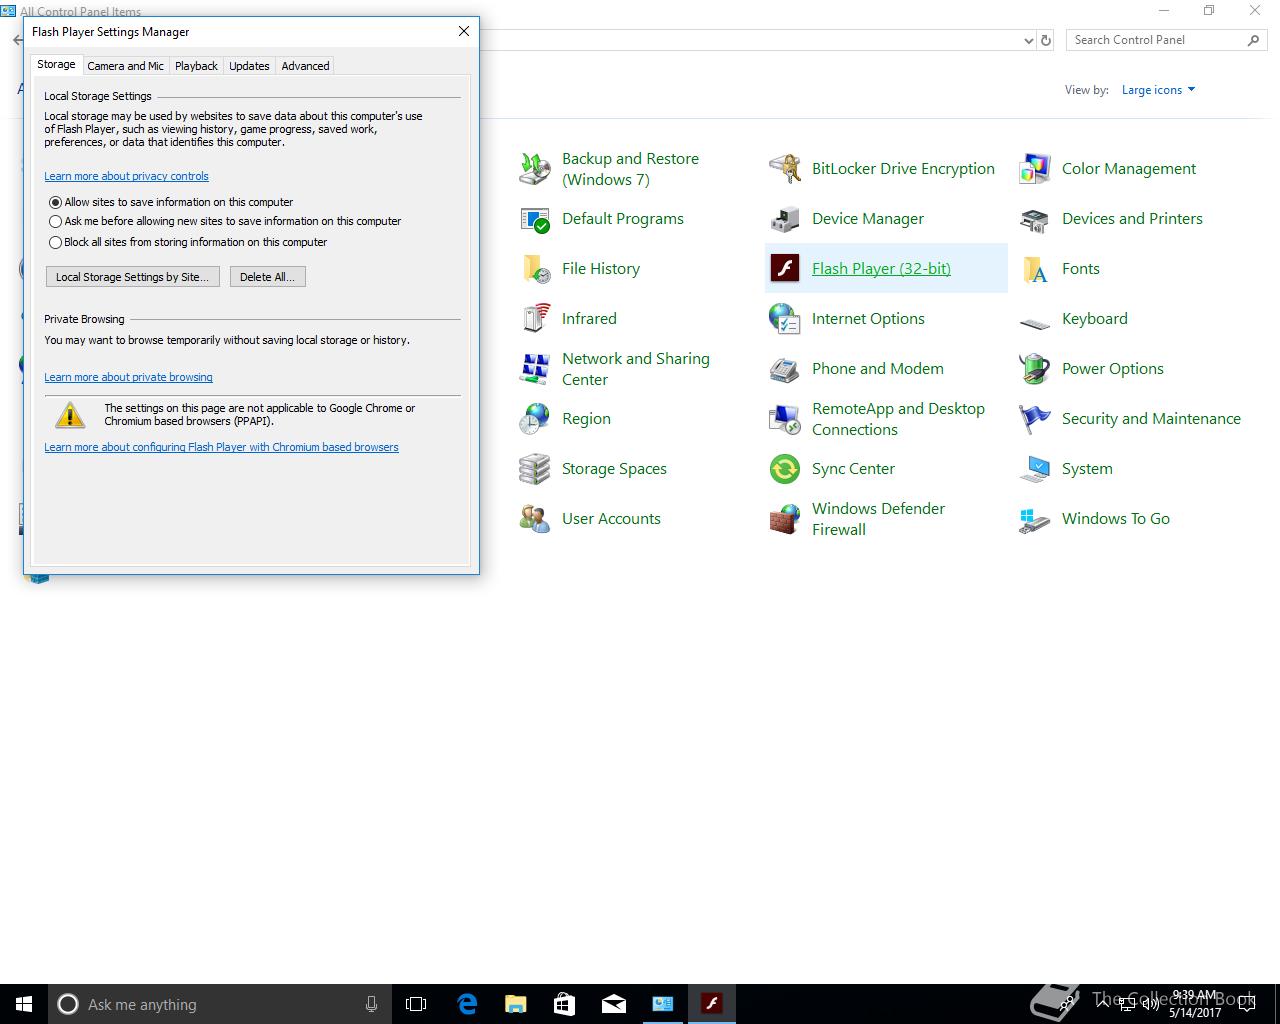Click Local Storage Settings by Site button
Screen dimensions: 1280x1024
(x=133, y=277)
